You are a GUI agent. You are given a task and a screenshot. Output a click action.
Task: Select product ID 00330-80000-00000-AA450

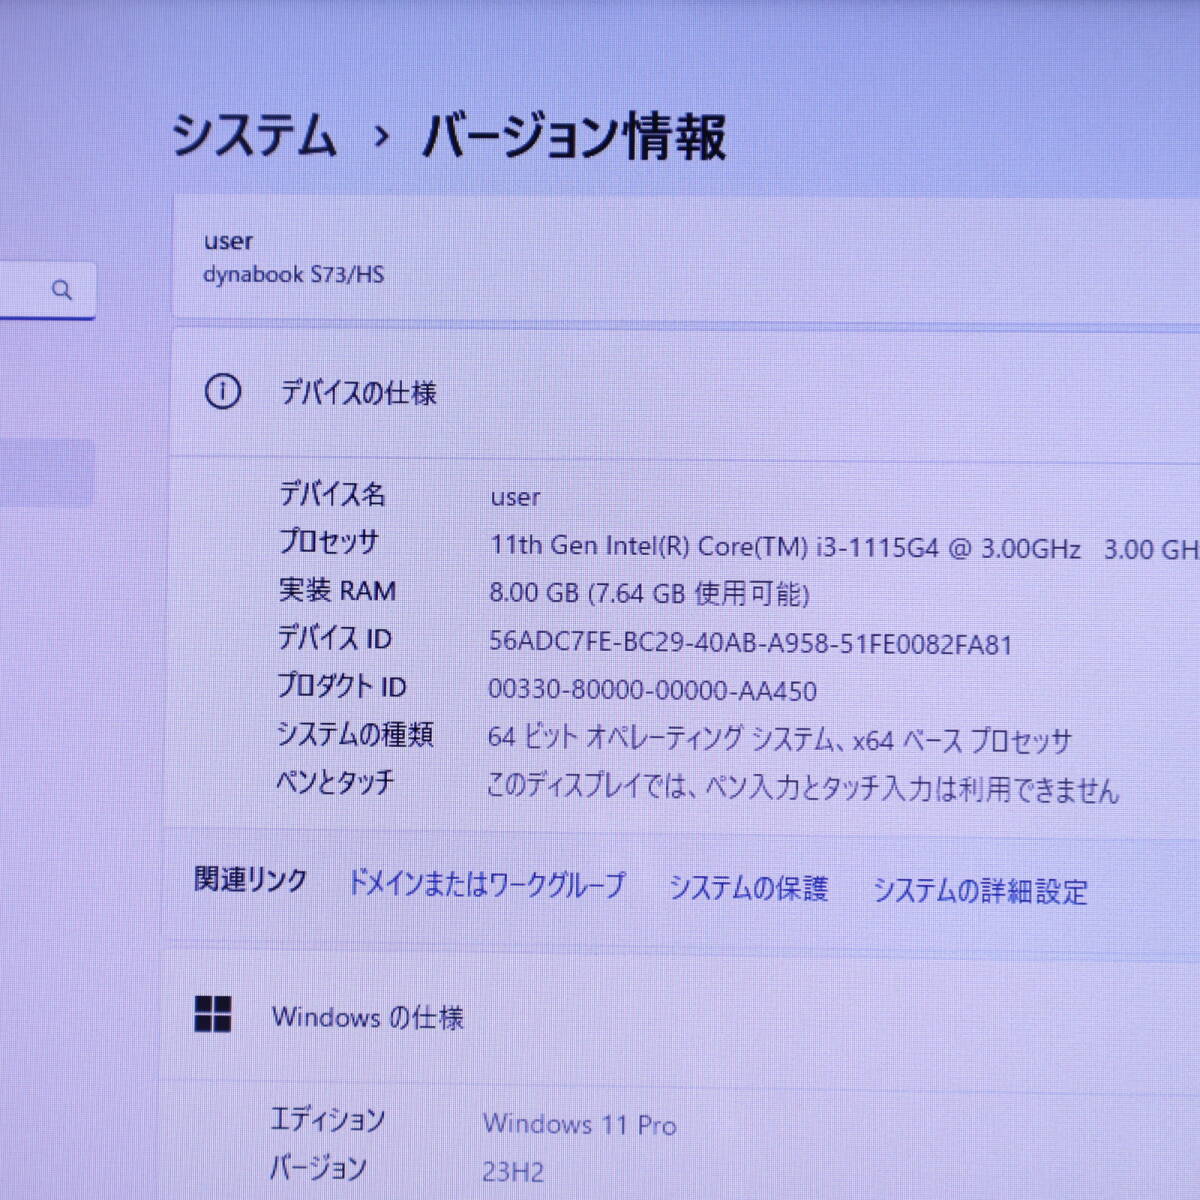click(x=652, y=690)
